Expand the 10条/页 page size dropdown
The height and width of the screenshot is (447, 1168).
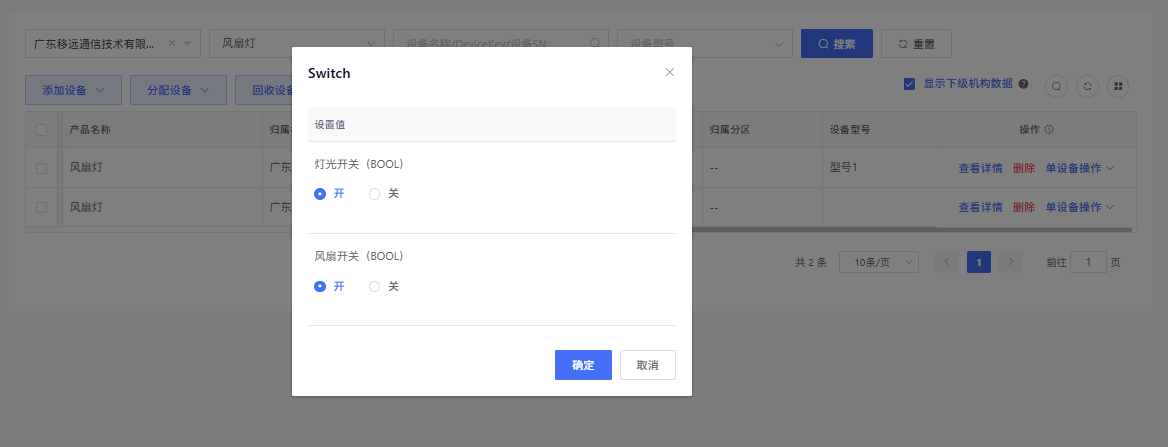point(878,262)
